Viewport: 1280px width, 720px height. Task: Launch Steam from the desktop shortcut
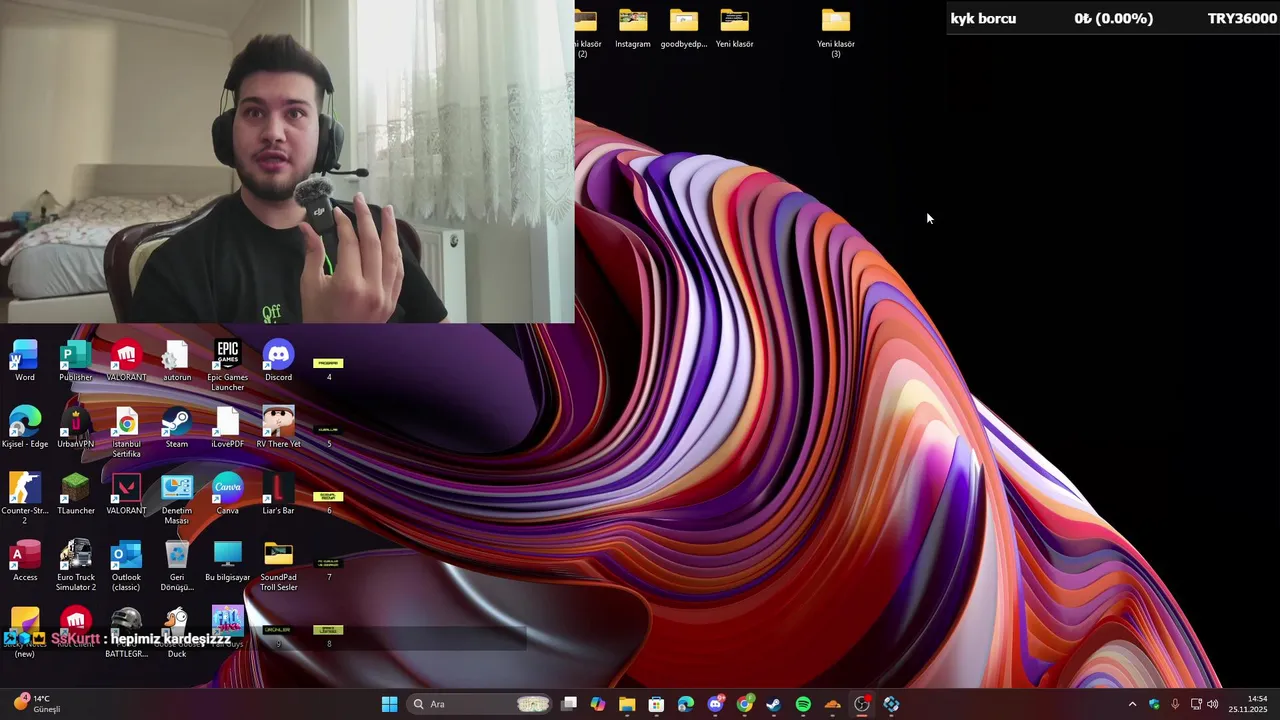tap(177, 428)
